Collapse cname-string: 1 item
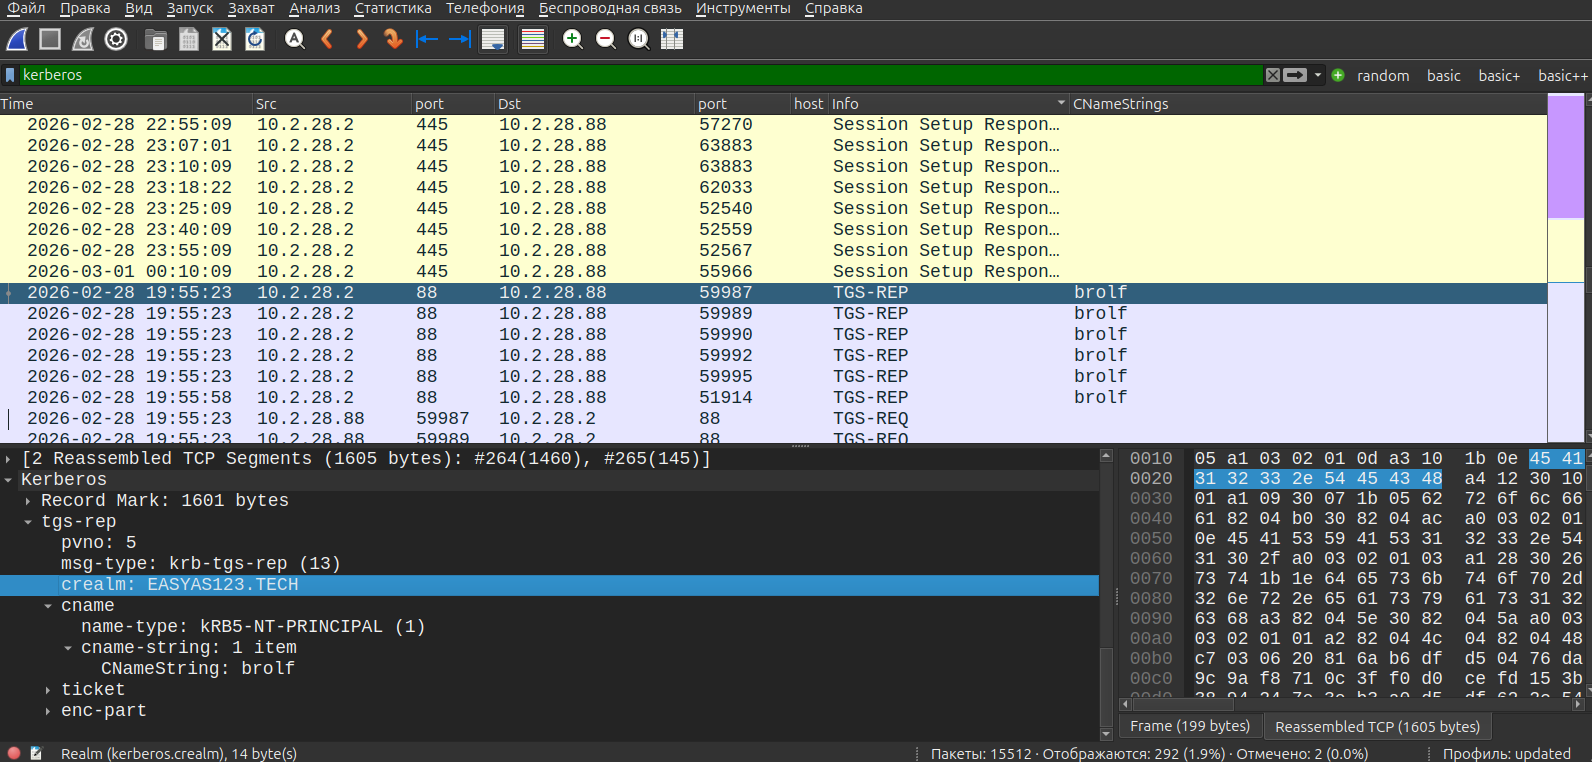This screenshot has width=1592, height=762. (68, 648)
